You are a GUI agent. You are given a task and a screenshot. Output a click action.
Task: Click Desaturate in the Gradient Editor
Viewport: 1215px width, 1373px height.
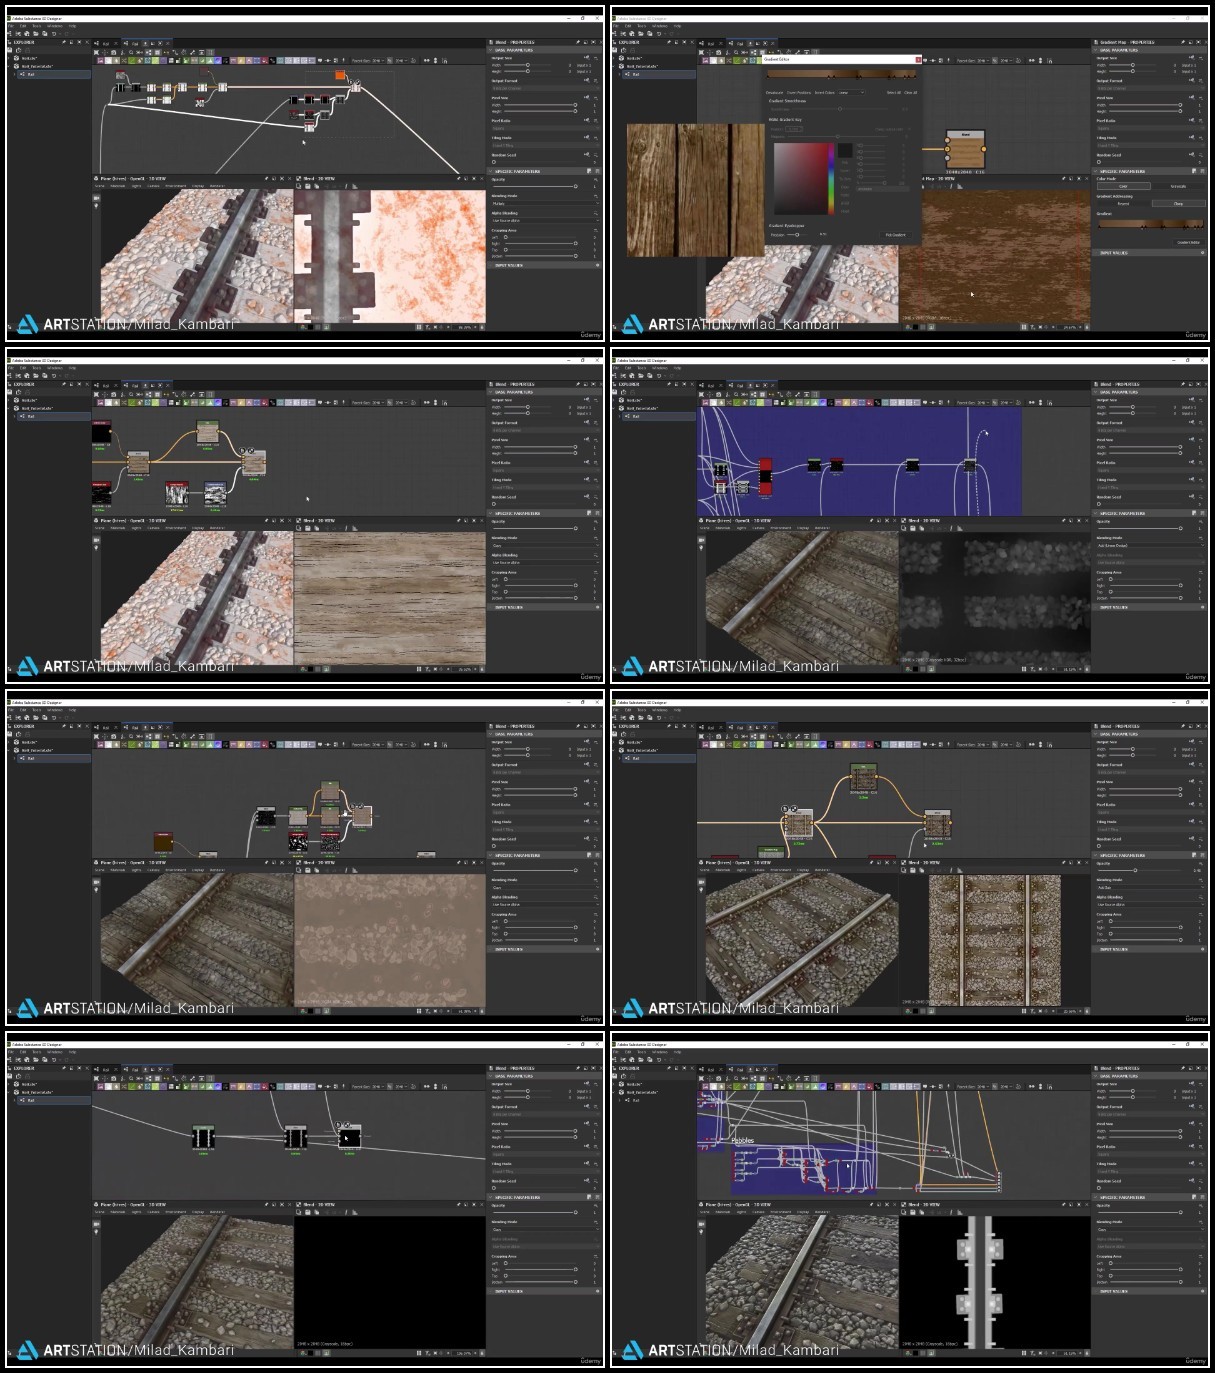click(x=774, y=93)
